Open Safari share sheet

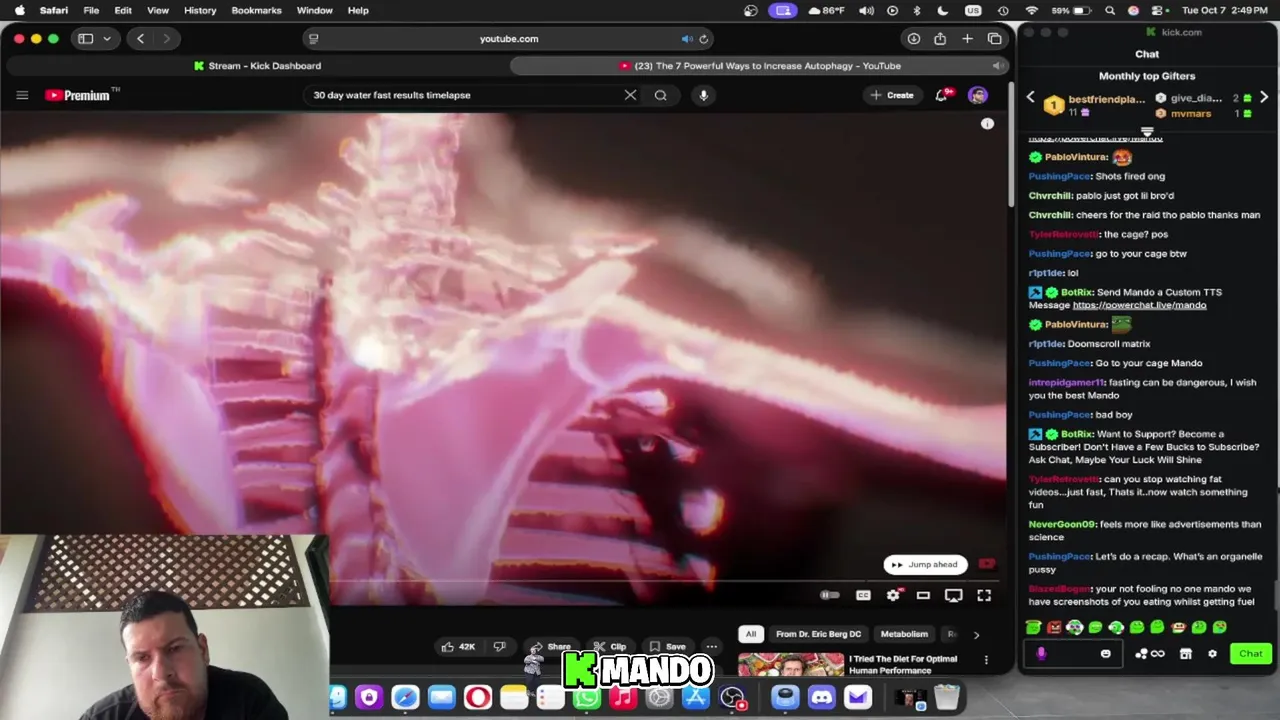point(940,39)
